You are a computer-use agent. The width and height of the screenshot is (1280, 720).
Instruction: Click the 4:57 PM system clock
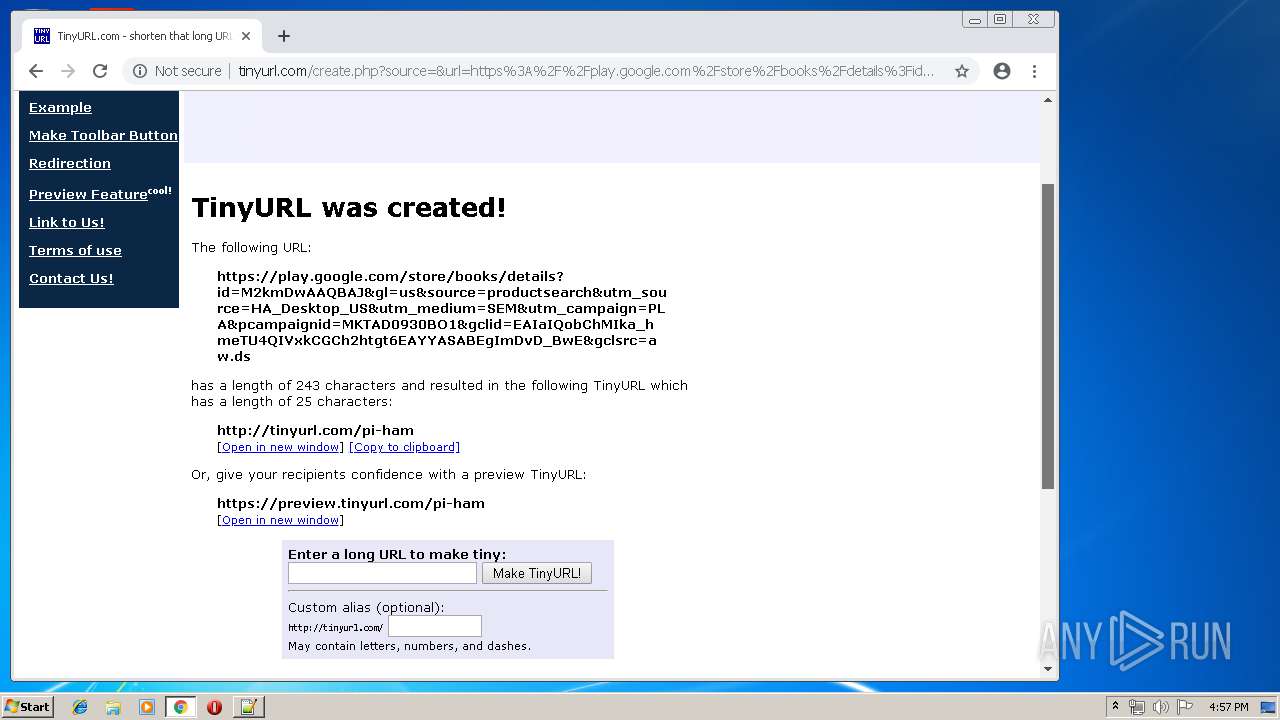point(1229,707)
